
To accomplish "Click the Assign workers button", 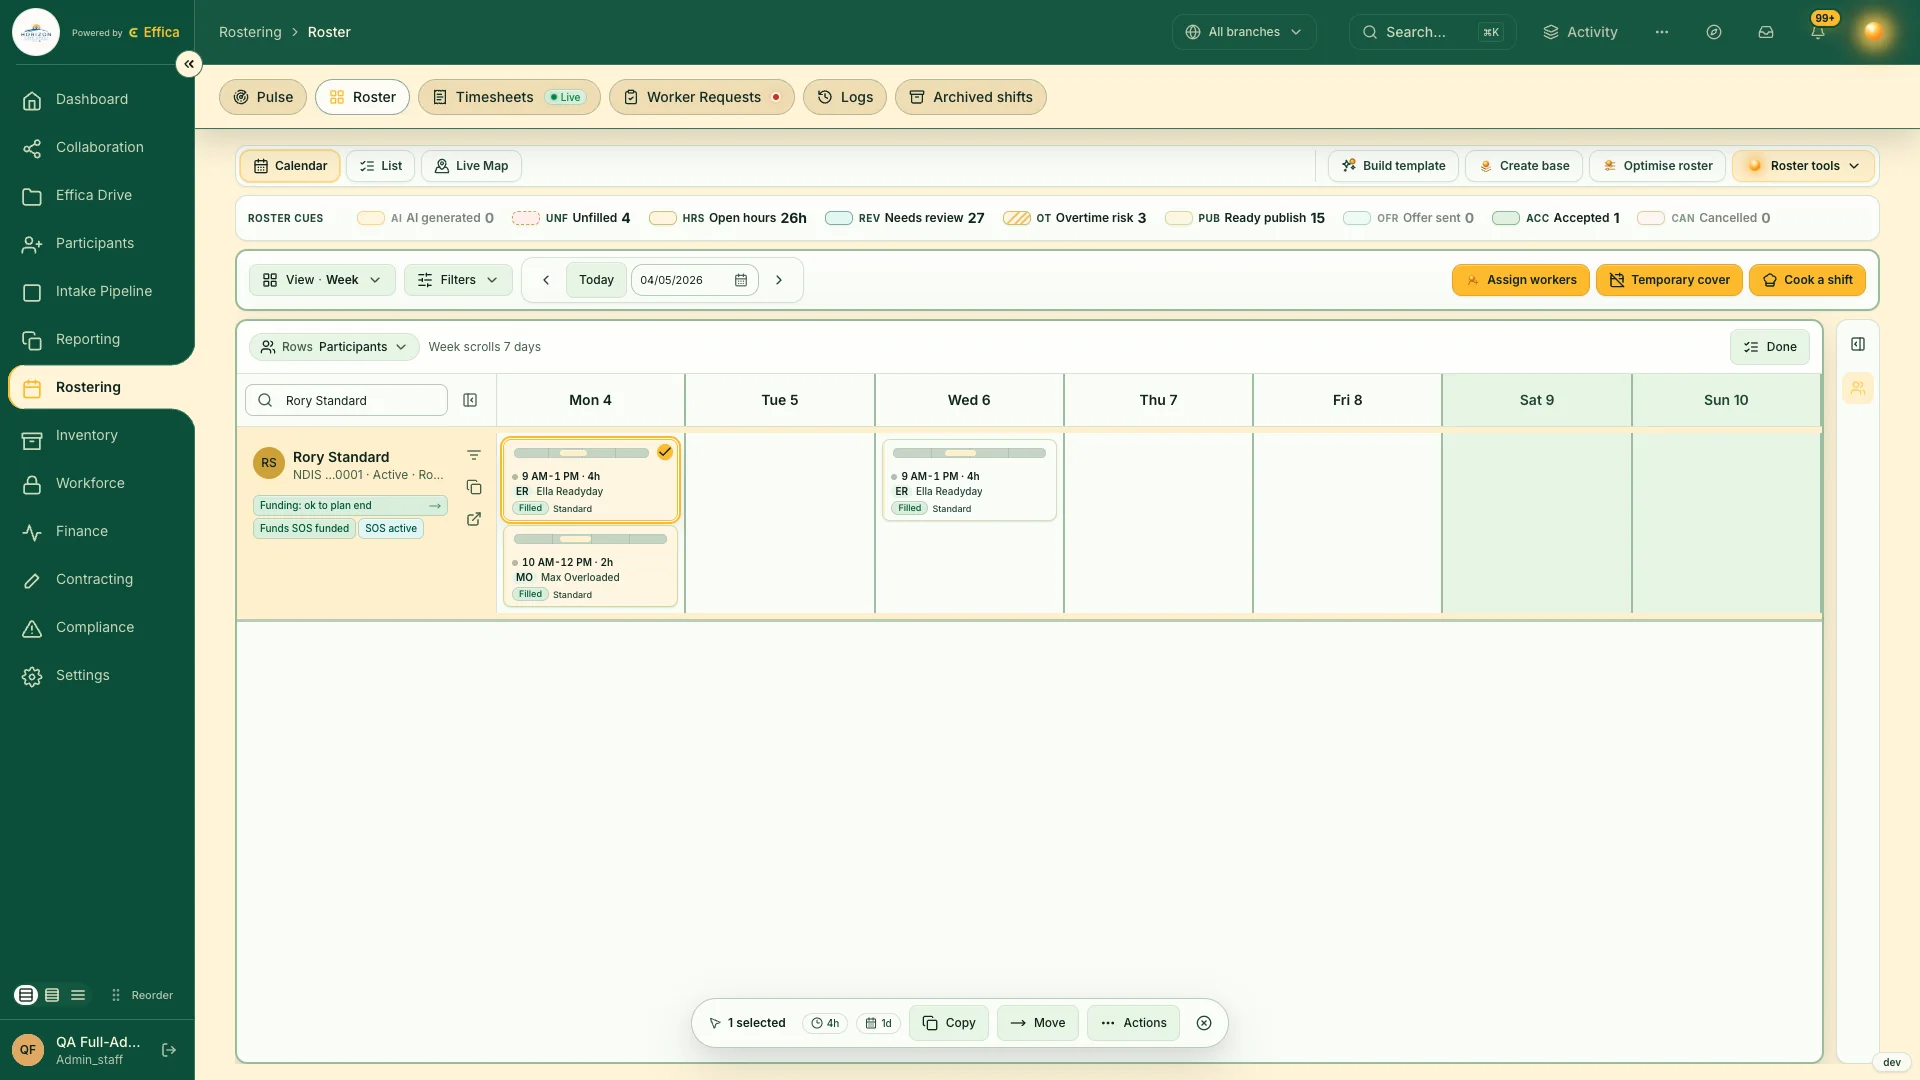I will (x=1520, y=280).
